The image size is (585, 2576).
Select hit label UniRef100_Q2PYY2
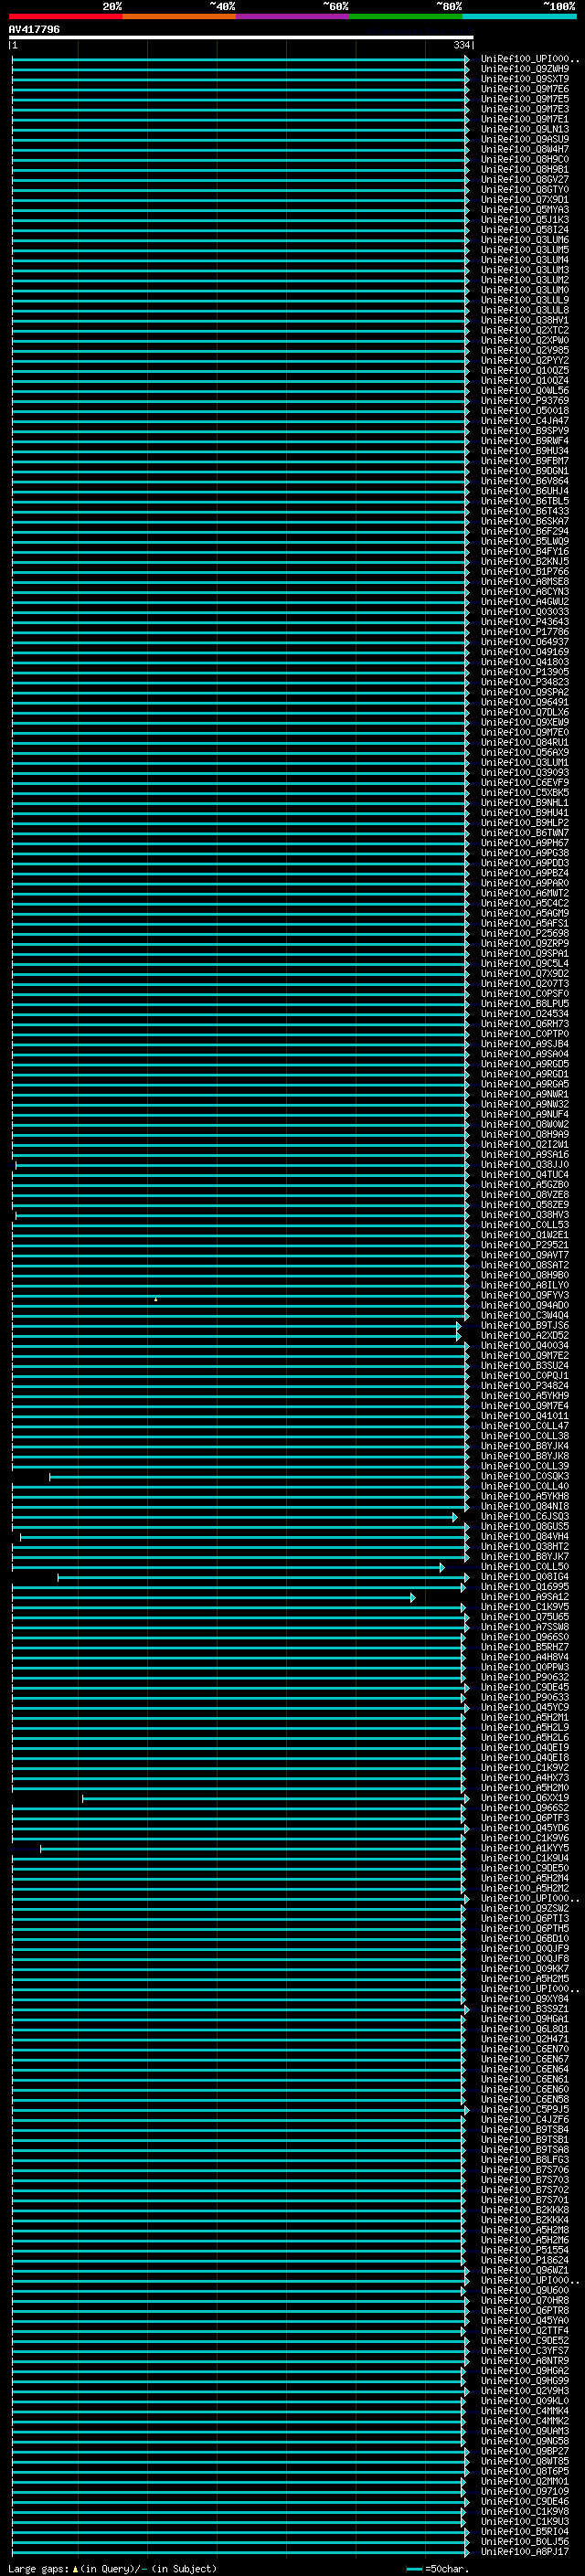(525, 360)
